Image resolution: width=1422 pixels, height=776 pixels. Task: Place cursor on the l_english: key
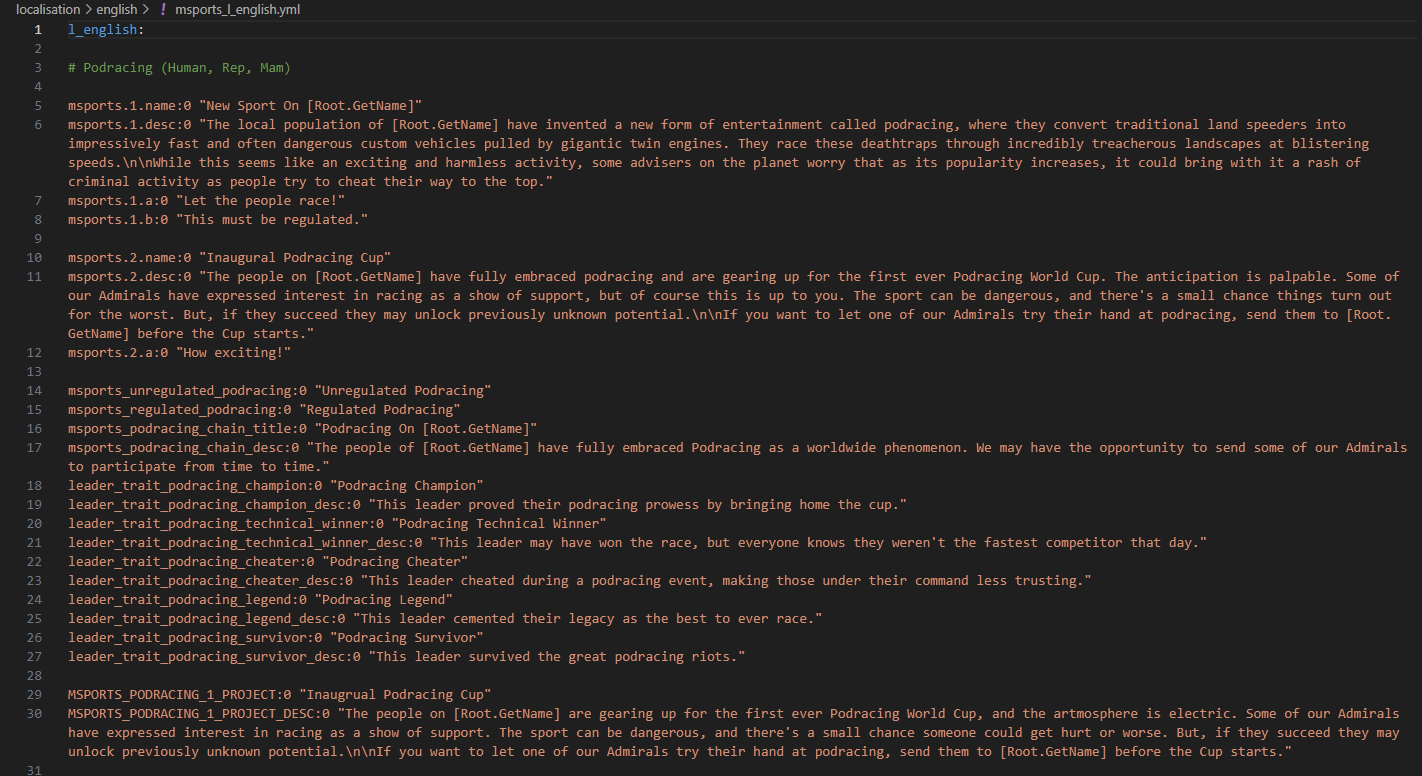pyautogui.click(x=106, y=29)
